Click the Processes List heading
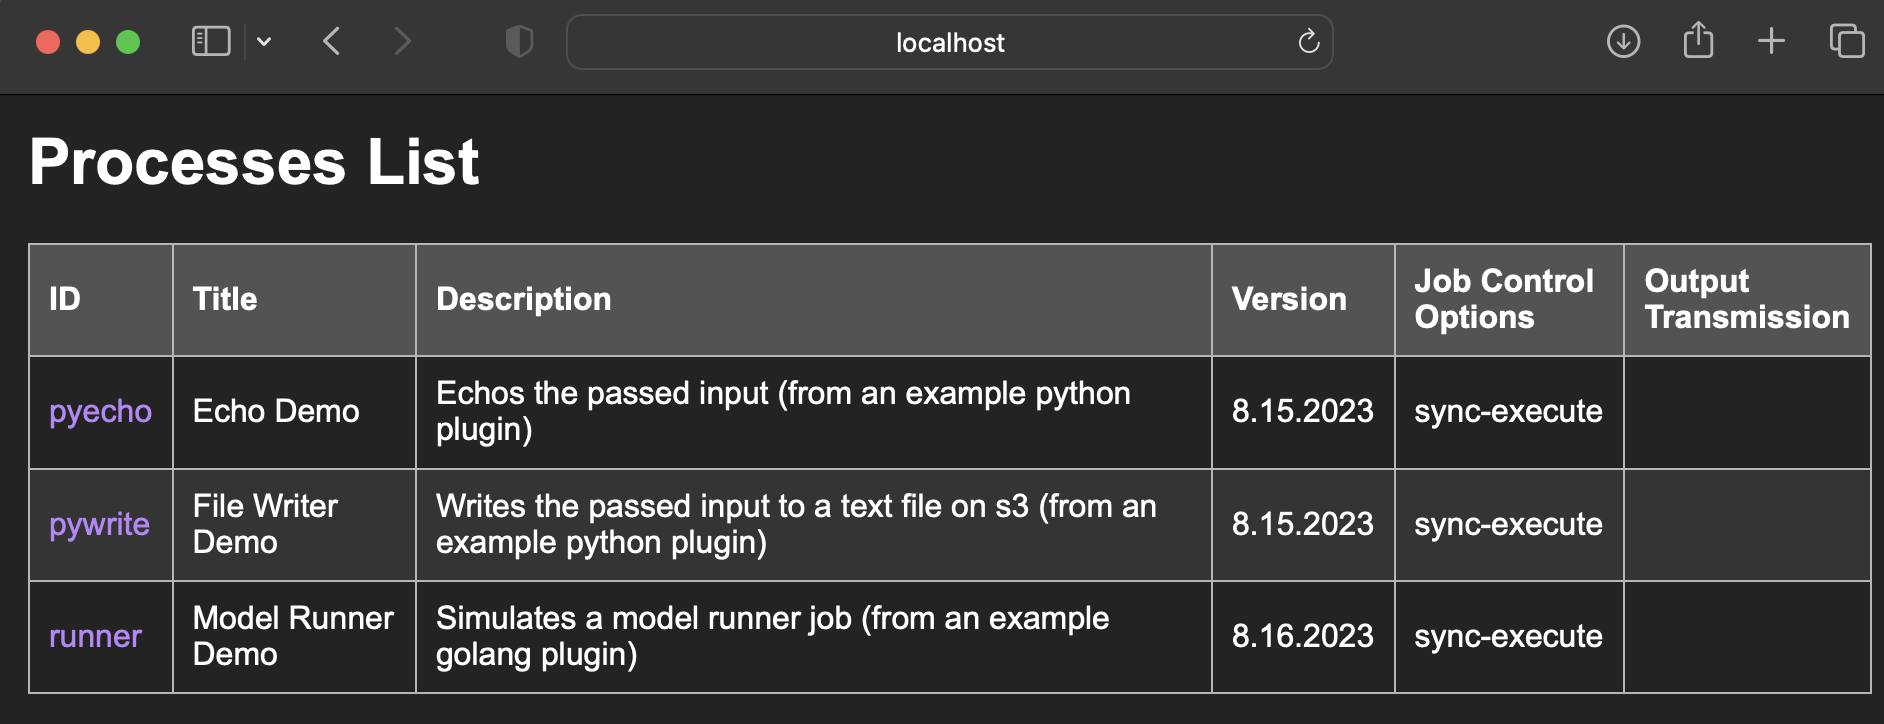Screen dimensions: 1884x724 (x=254, y=162)
